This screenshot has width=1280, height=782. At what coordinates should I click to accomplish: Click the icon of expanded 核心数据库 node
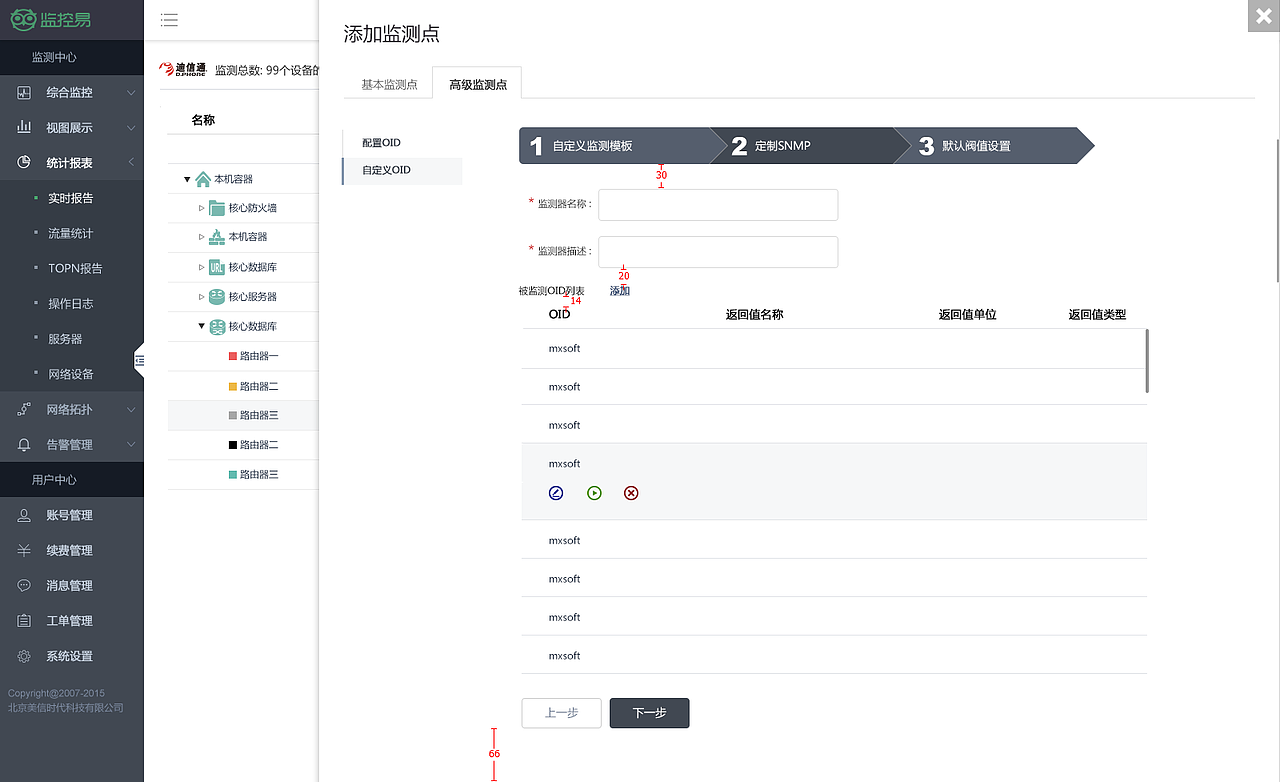217,327
